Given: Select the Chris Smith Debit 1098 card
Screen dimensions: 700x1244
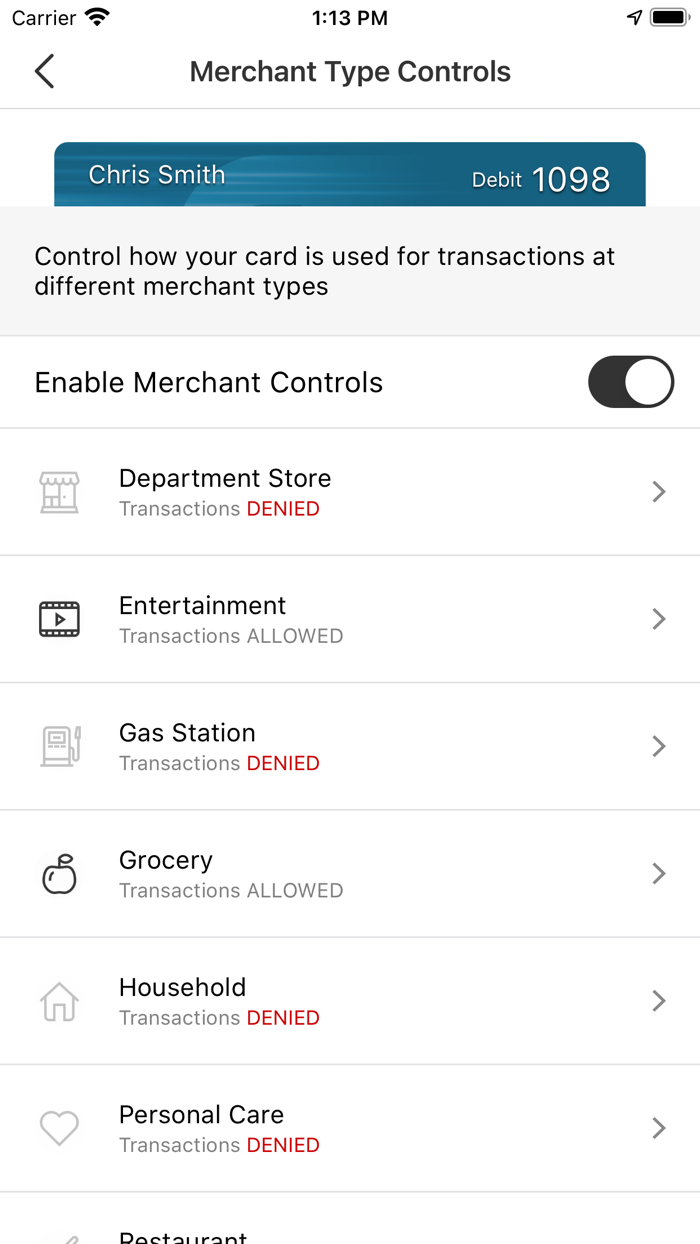Looking at the screenshot, I should 350,174.
